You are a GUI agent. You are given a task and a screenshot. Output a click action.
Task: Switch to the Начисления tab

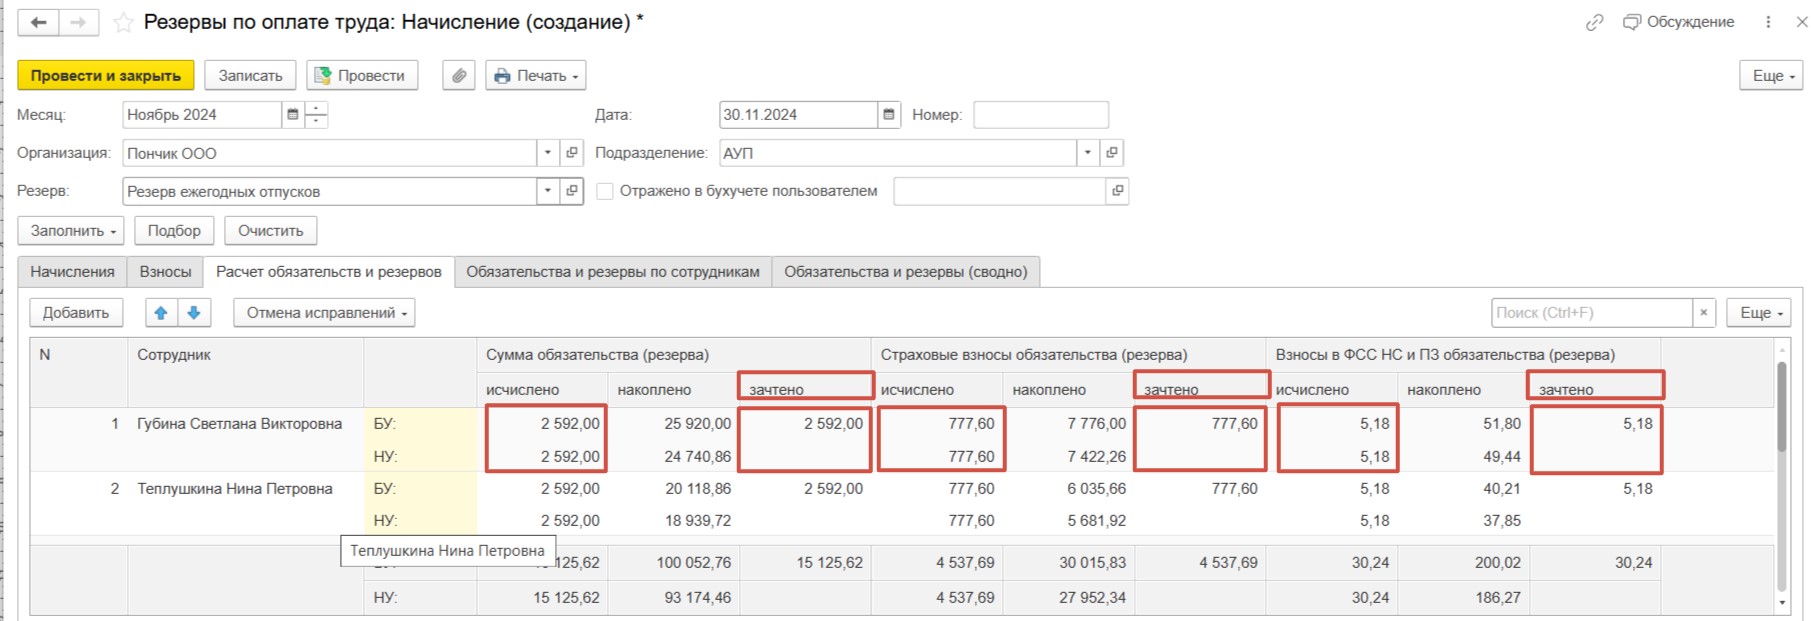[72, 272]
